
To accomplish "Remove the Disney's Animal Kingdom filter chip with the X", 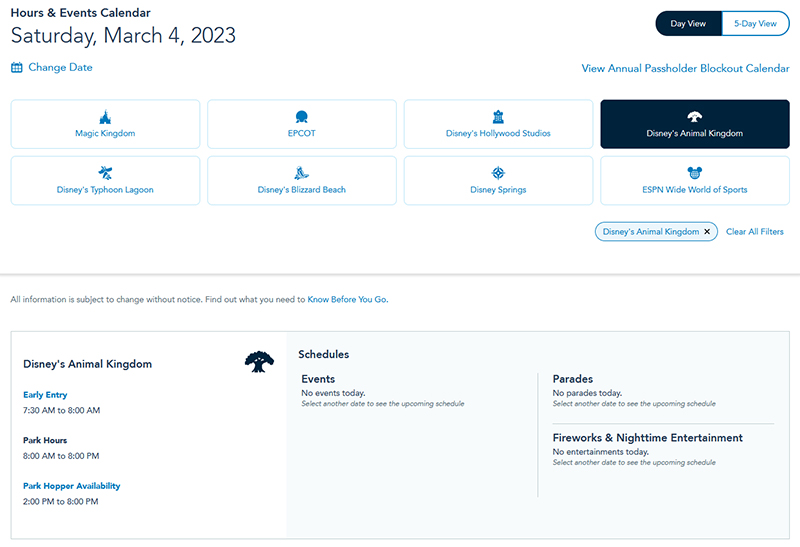I will 707,232.
